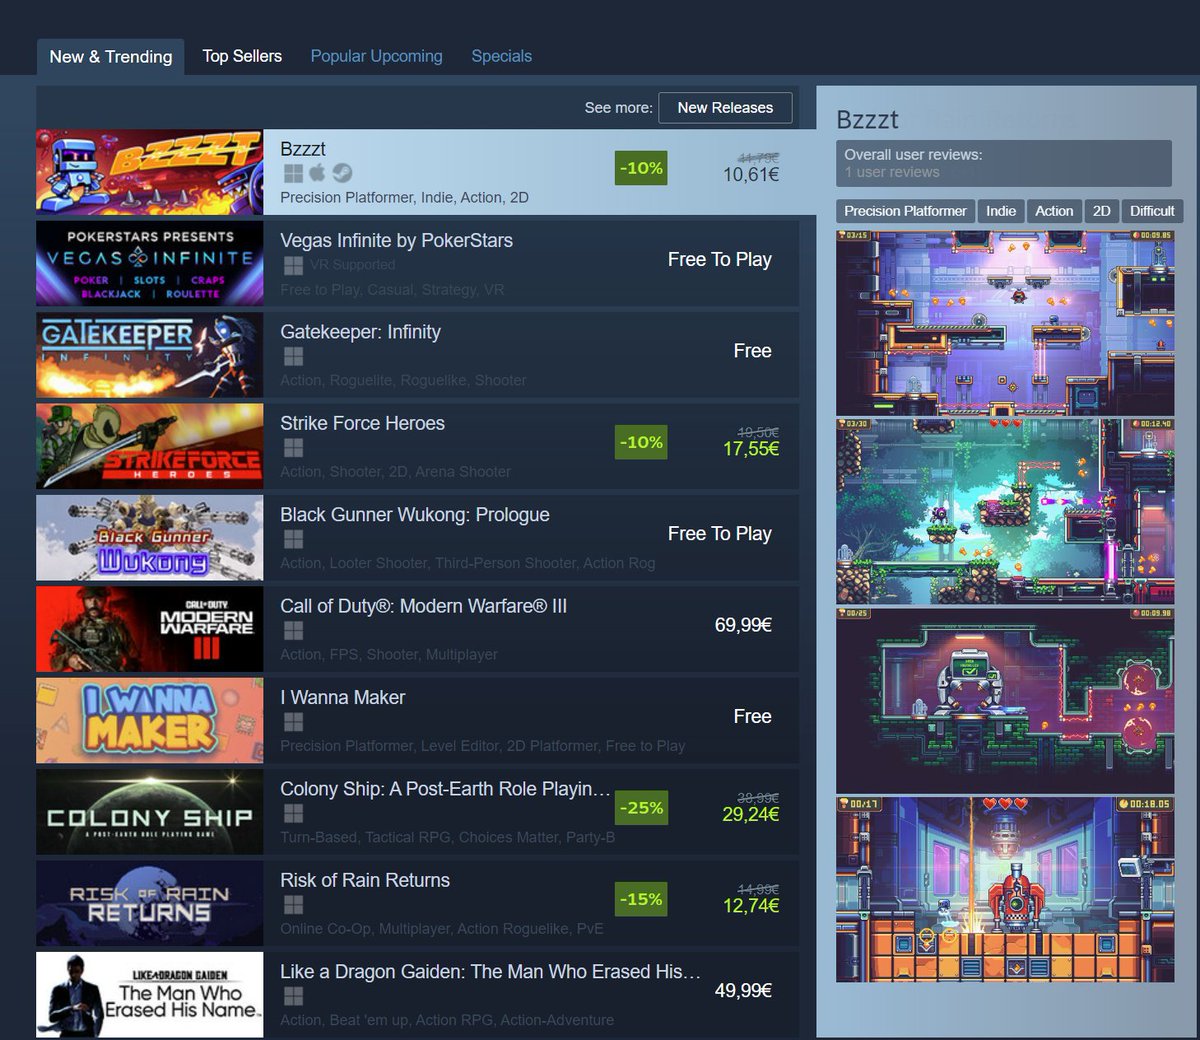Click the Gatekeeper: Infinity title
Screen dimensions: 1200x1040
coord(360,332)
